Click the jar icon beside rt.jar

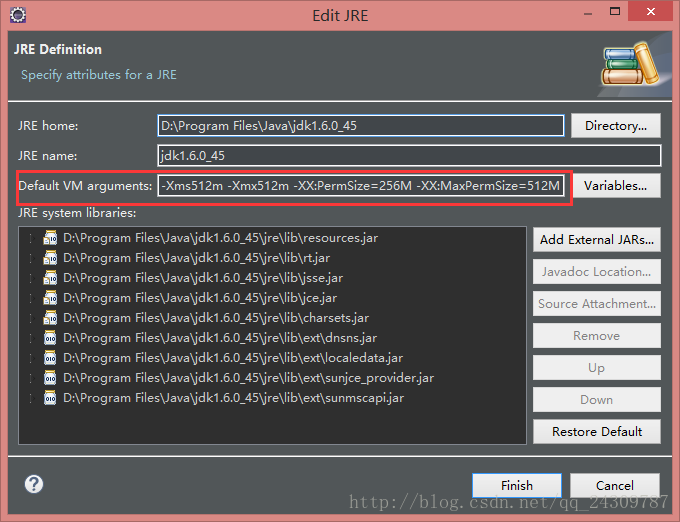(50, 258)
